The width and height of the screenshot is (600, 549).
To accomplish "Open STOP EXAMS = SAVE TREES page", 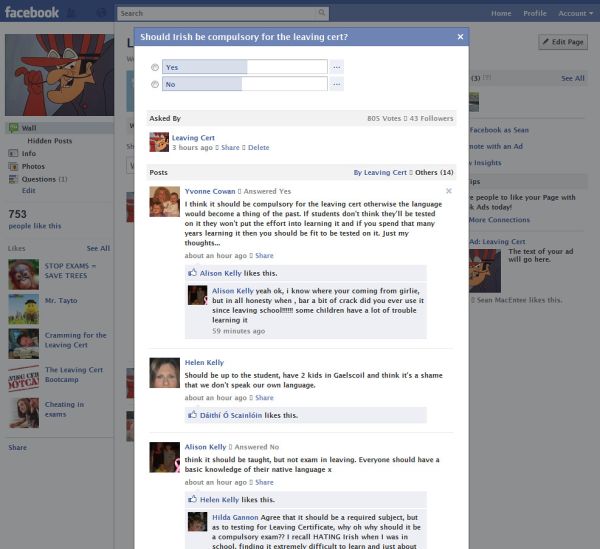I will [70, 270].
